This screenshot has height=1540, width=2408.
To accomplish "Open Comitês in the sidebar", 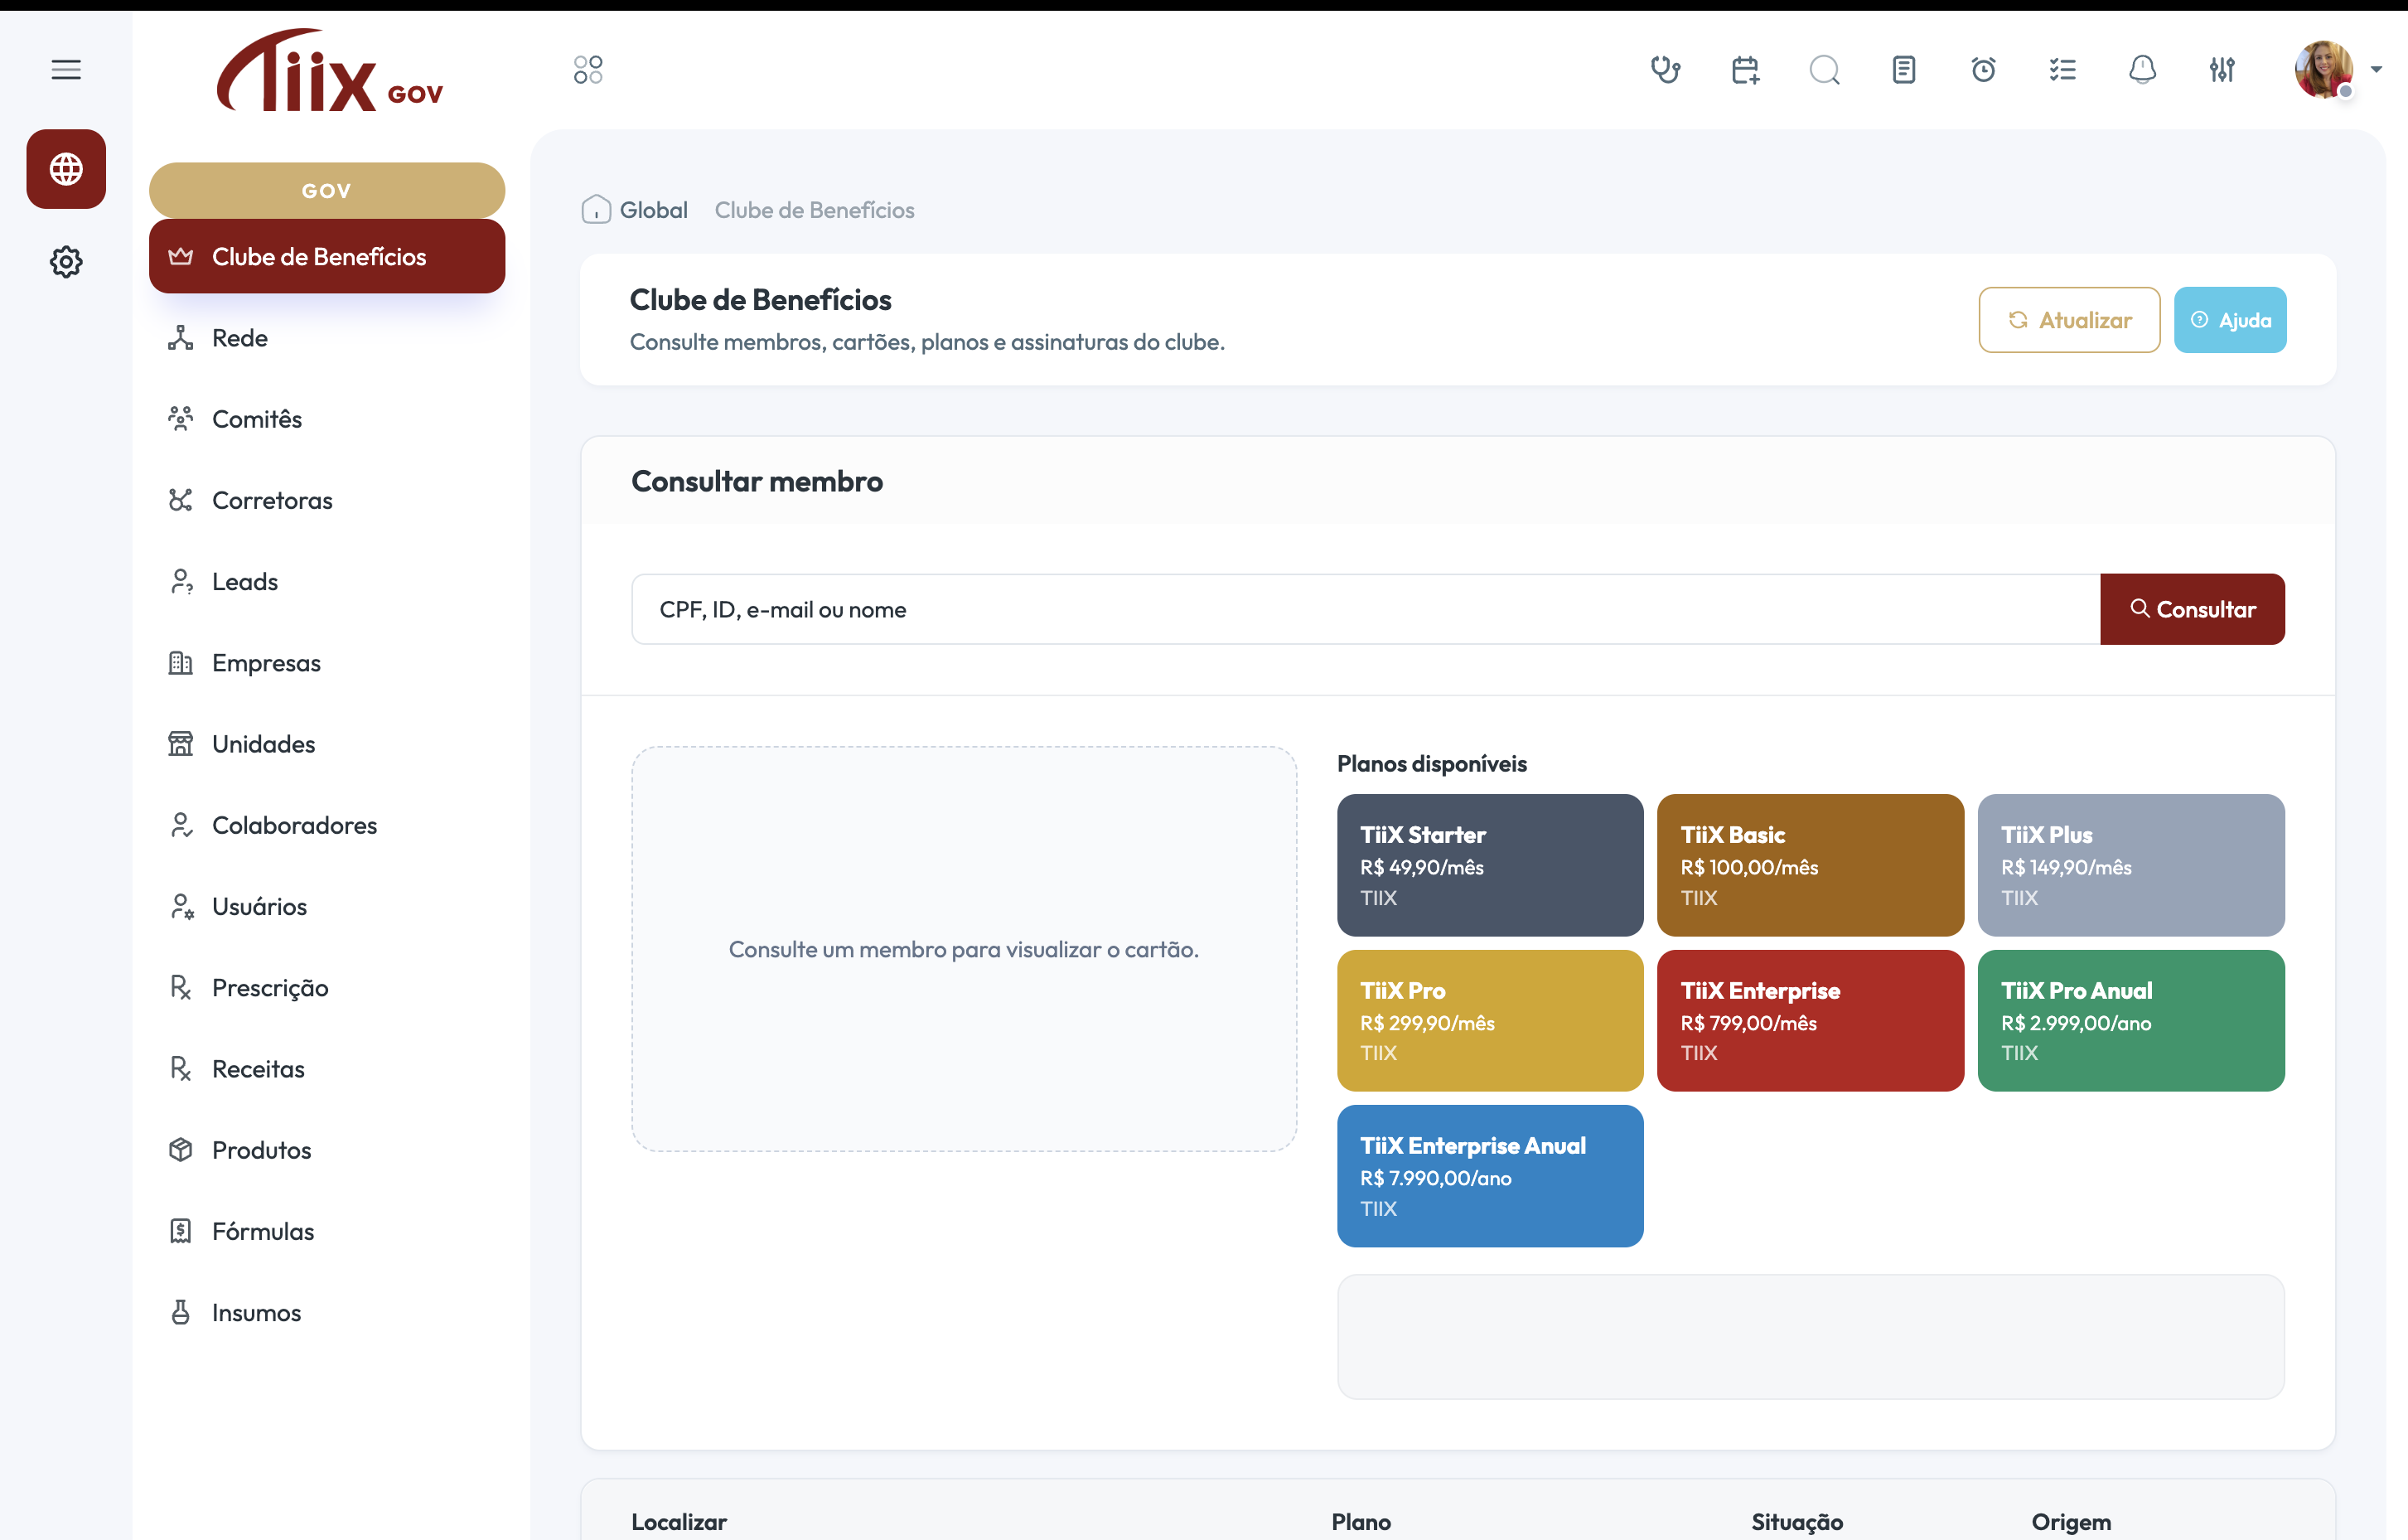I will click(327, 419).
